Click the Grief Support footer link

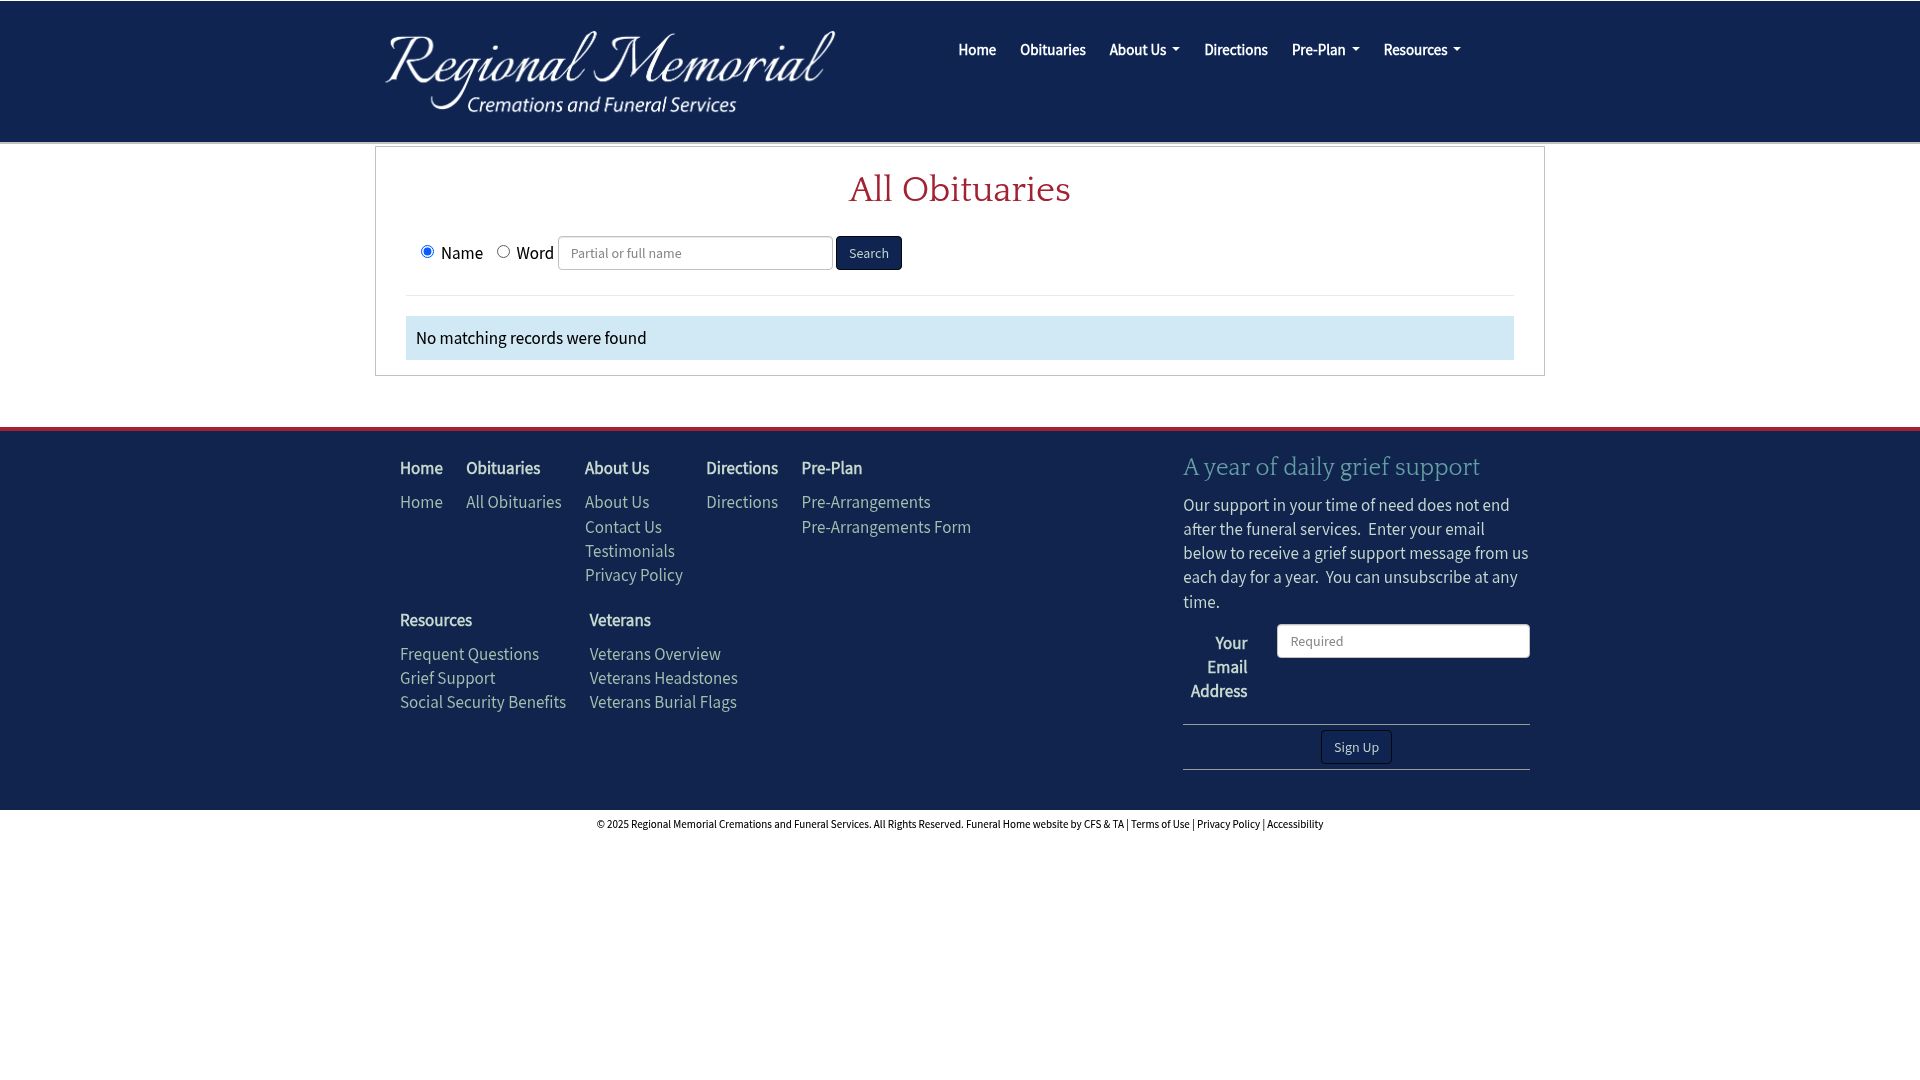[447, 678]
